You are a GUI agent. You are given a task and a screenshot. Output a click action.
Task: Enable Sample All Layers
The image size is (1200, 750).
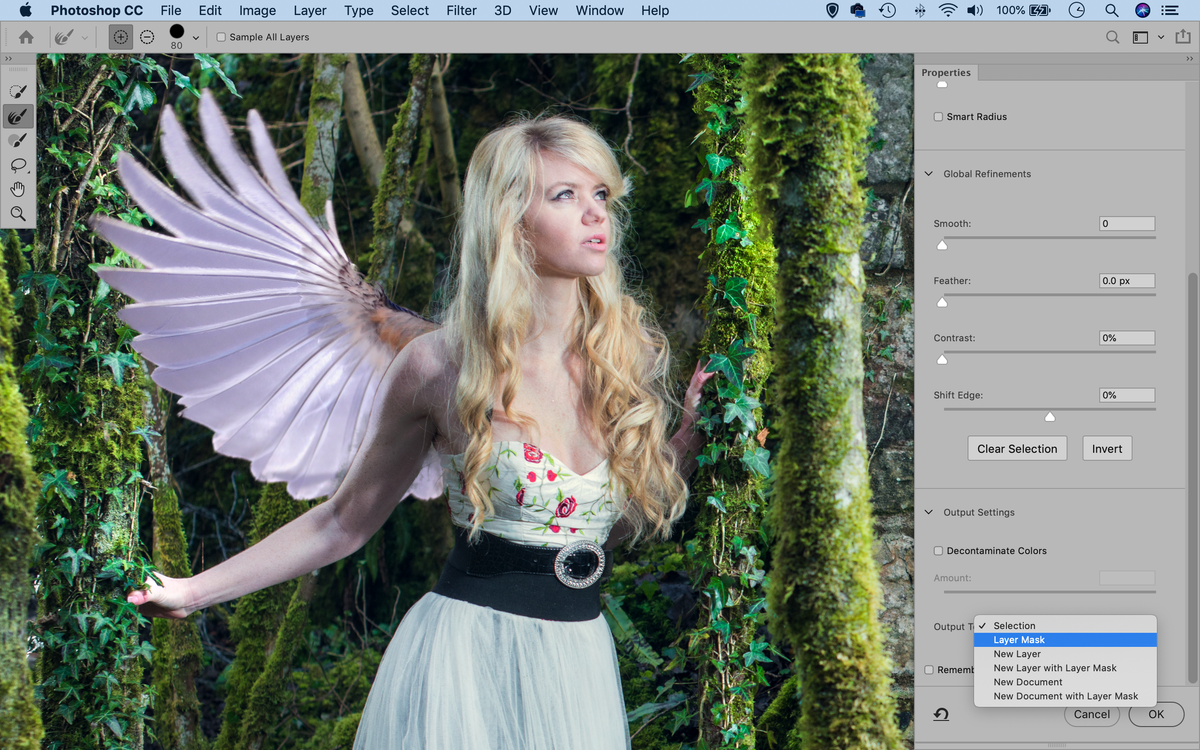[221, 36]
